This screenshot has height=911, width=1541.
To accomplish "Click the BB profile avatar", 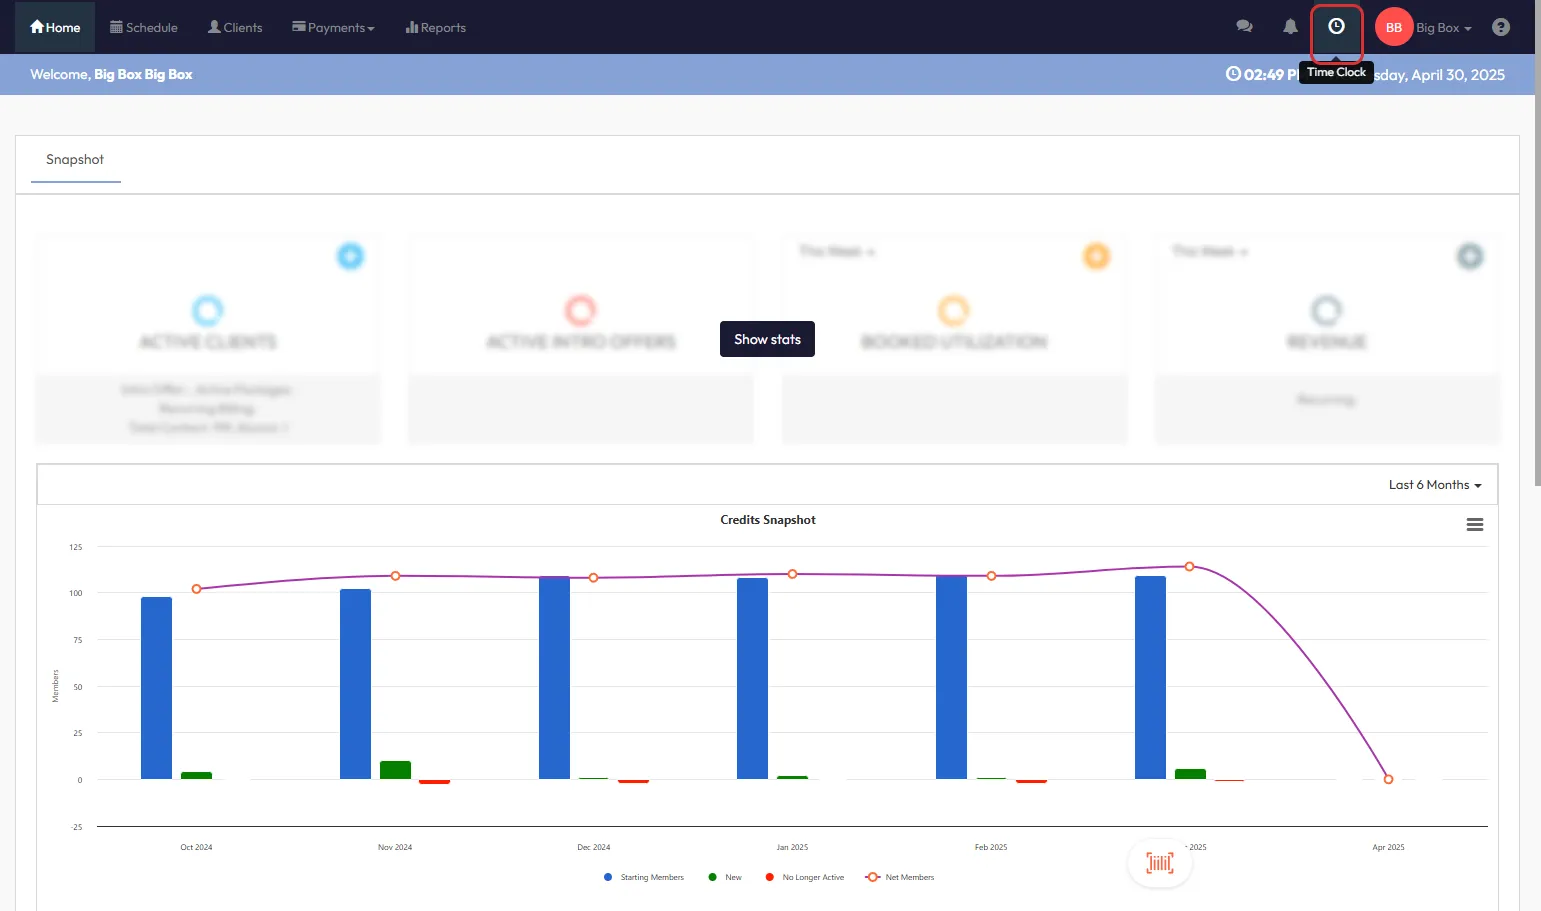I will pyautogui.click(x=1393, y=28).
